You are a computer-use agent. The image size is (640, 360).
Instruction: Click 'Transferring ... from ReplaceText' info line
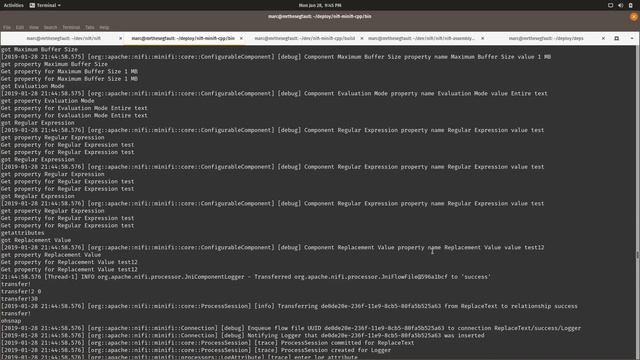point(289,306)
